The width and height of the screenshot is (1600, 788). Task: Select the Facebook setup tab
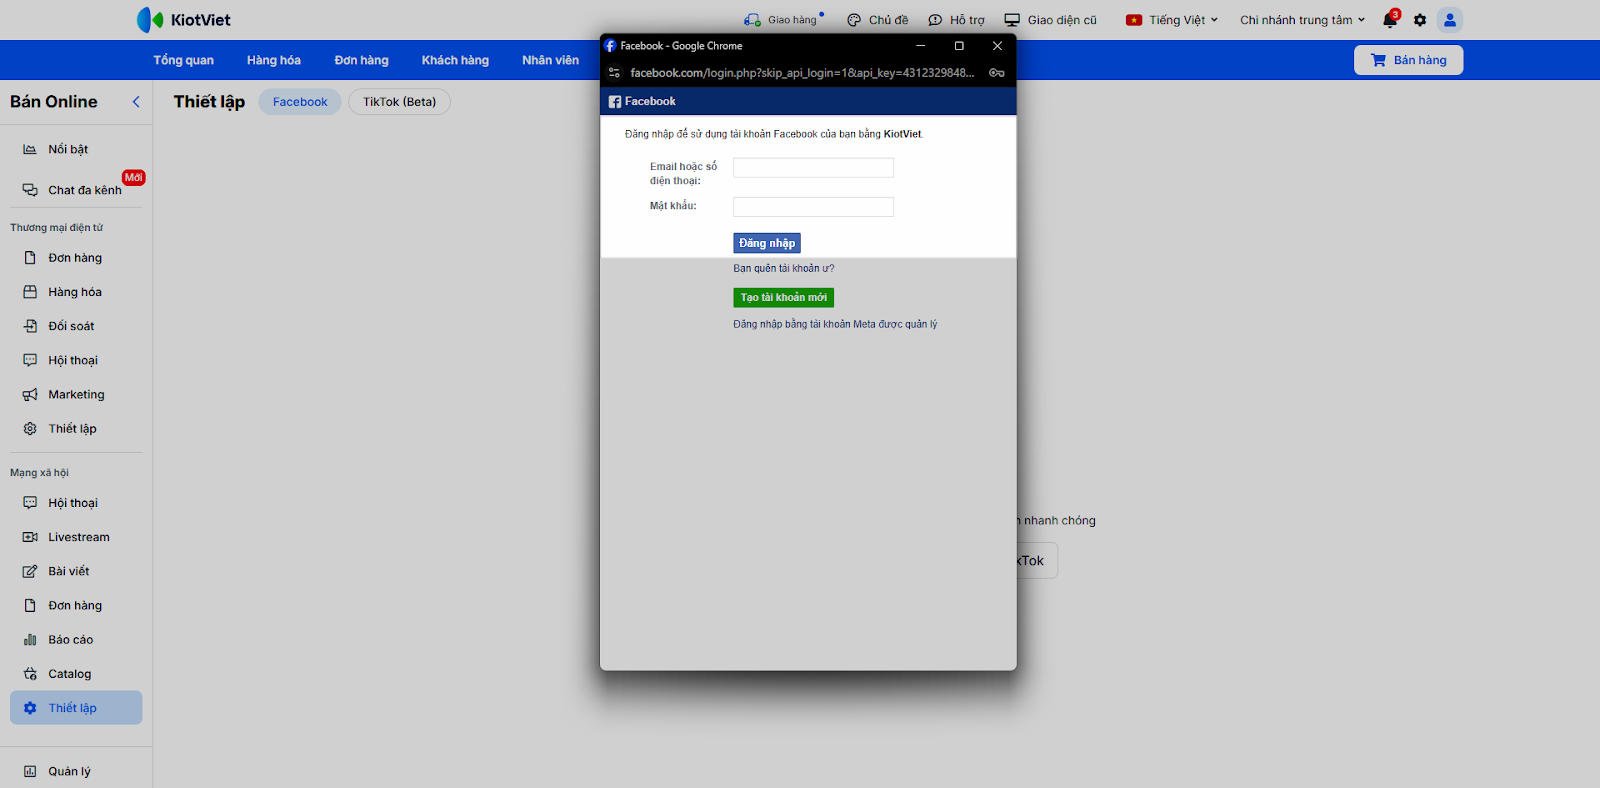(x=300, y=102)
